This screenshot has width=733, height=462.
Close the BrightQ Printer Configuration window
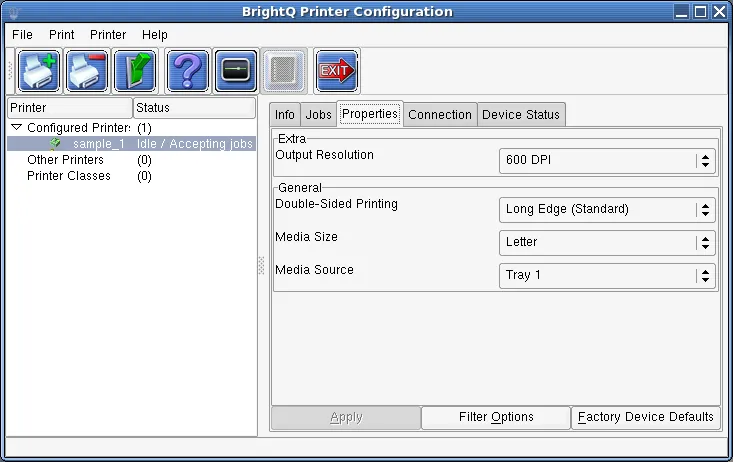point(719,12)
